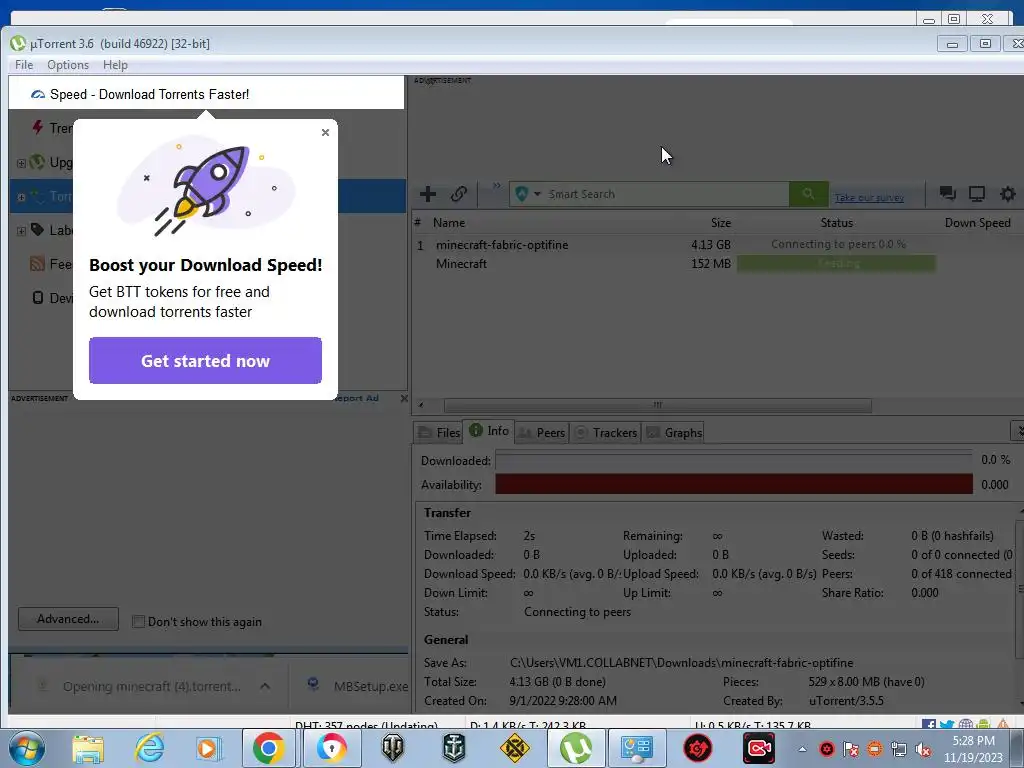Viewport: 1024px width, 768px height.
Task: Open World of Warships anchor taskbar icon
Action: pos(454,748)
